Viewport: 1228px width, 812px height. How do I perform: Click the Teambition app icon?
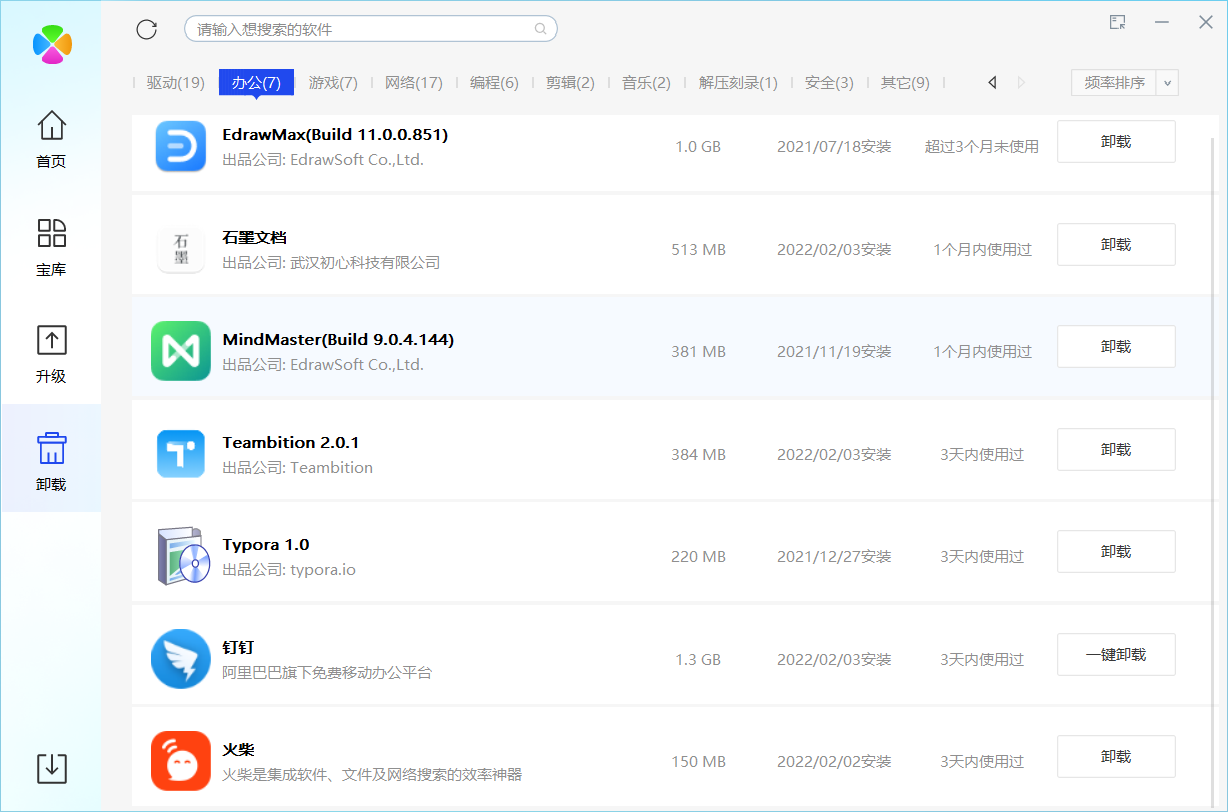pos(181,454)
